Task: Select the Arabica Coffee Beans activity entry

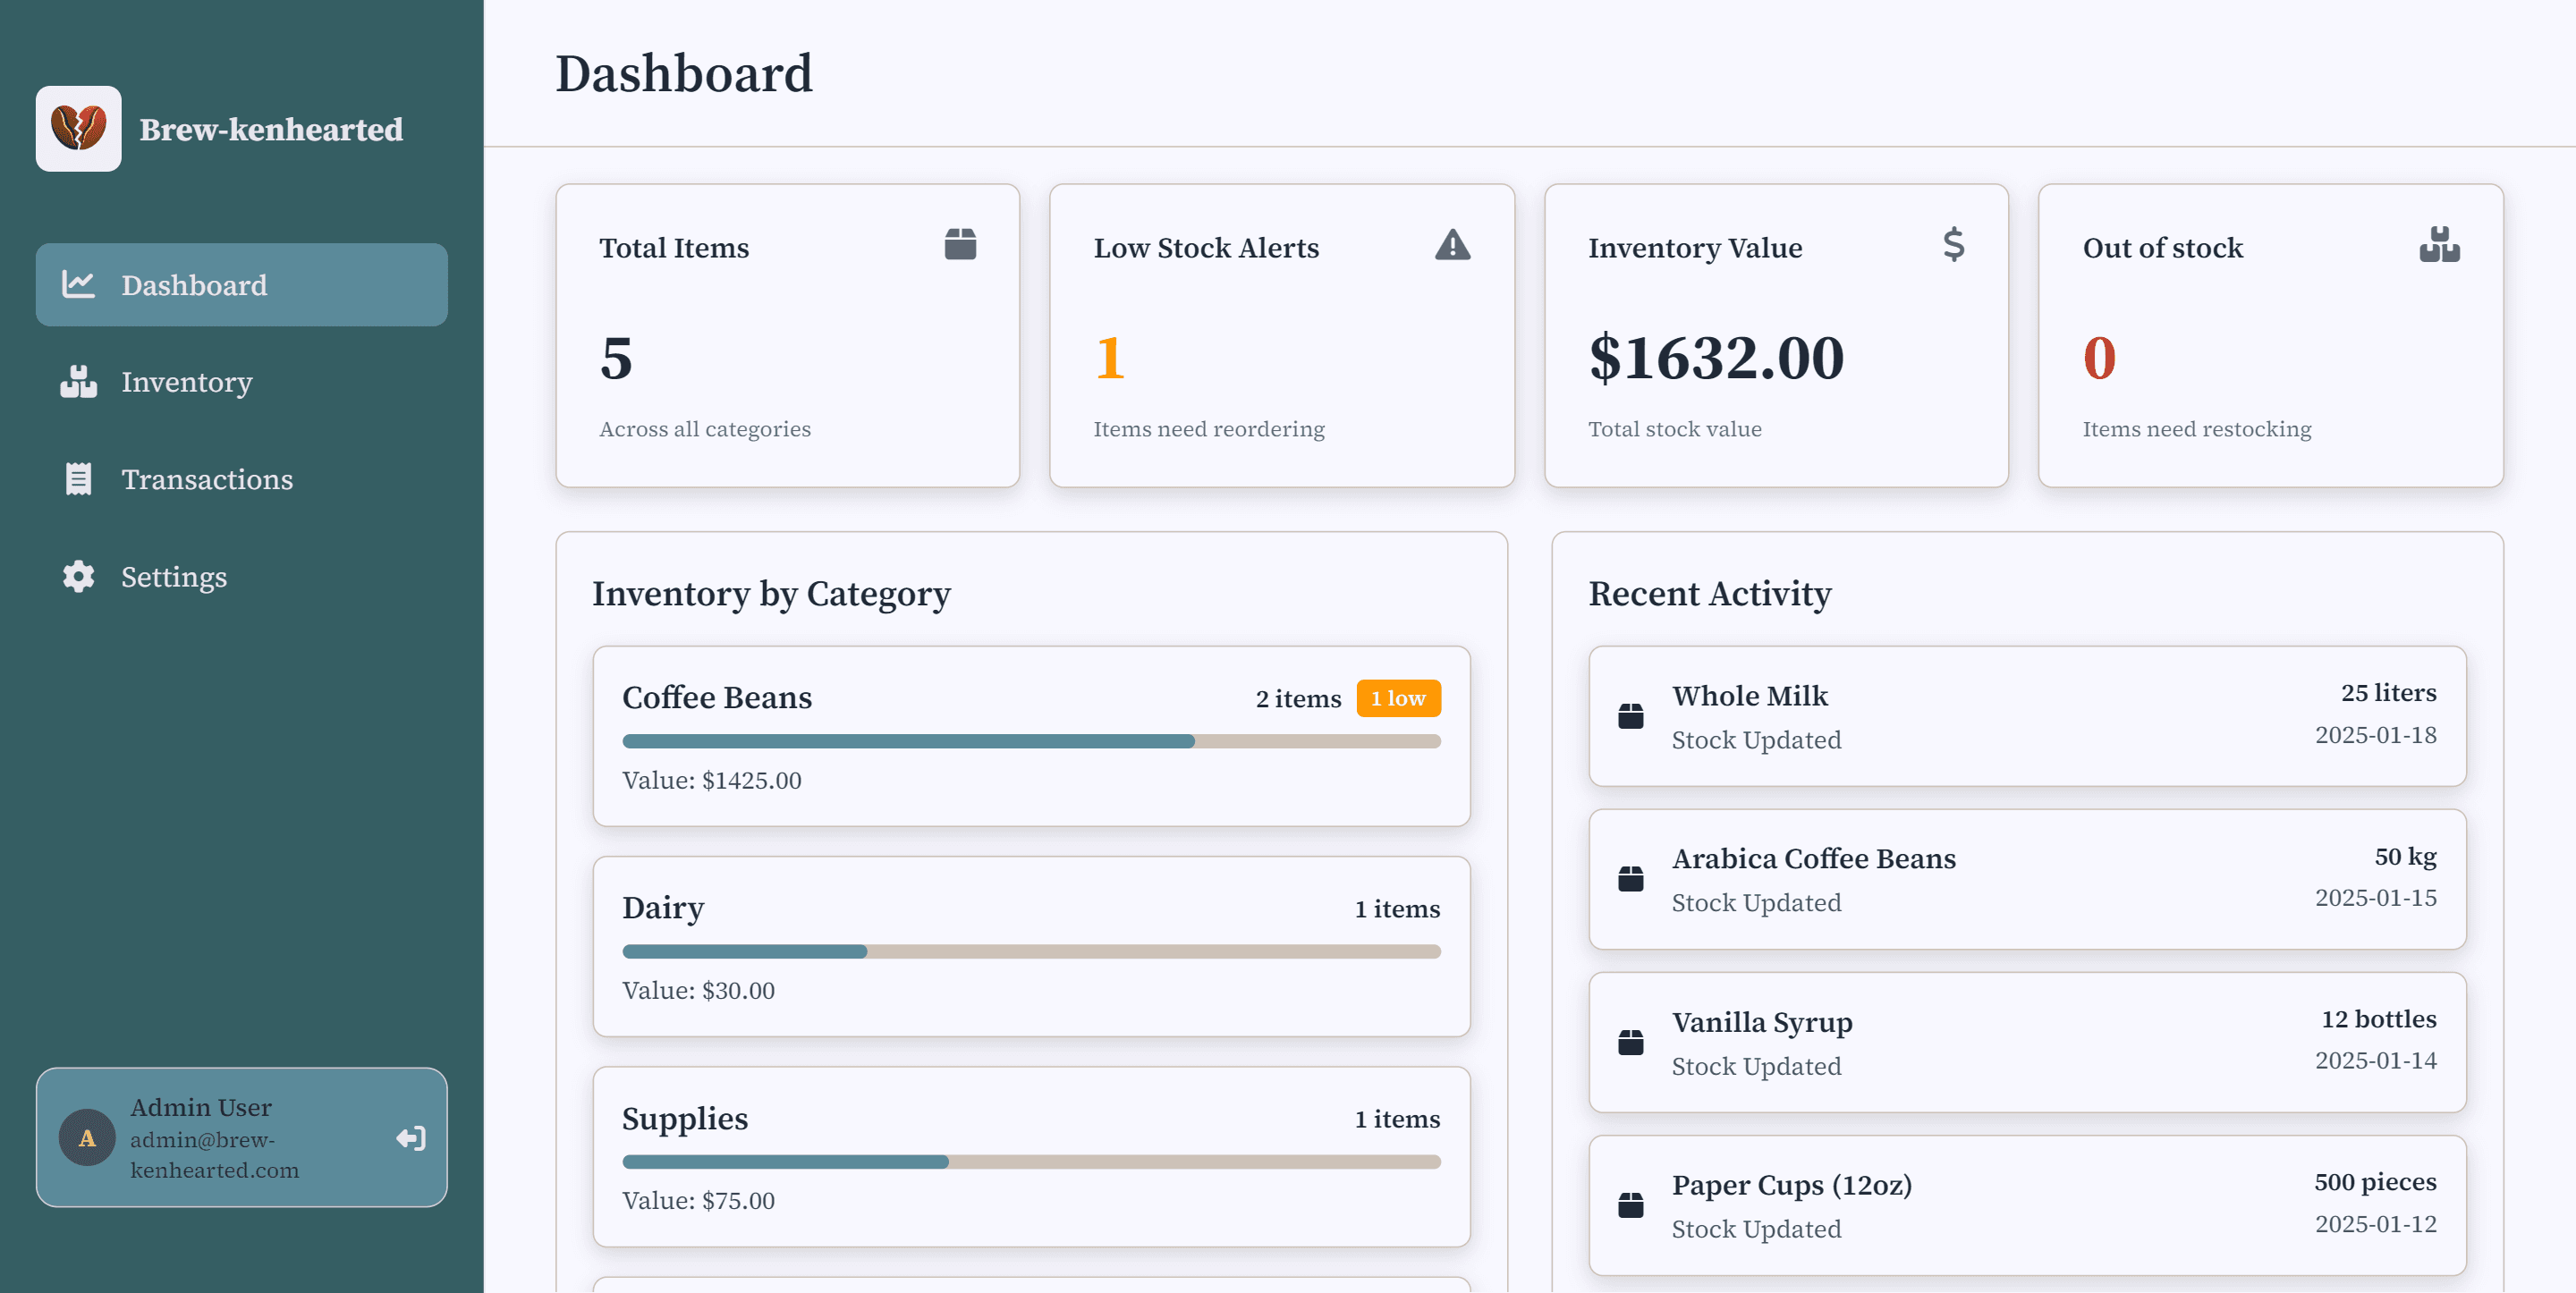Action: click(x=2027, y=879)
